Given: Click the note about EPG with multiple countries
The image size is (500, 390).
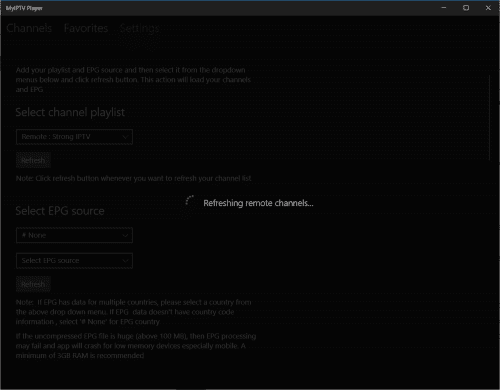Looking at the screenshot, I should tap(134, 312).
